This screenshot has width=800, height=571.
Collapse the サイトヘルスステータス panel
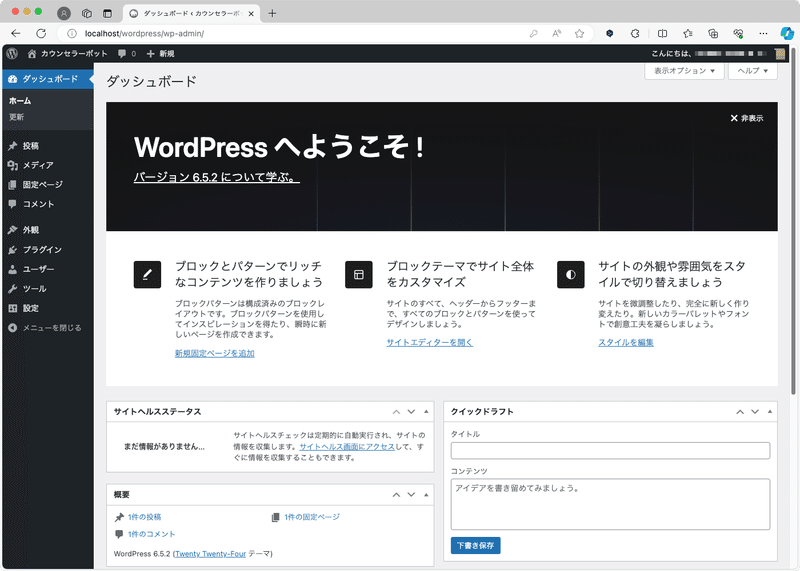(x=426, y=412)
